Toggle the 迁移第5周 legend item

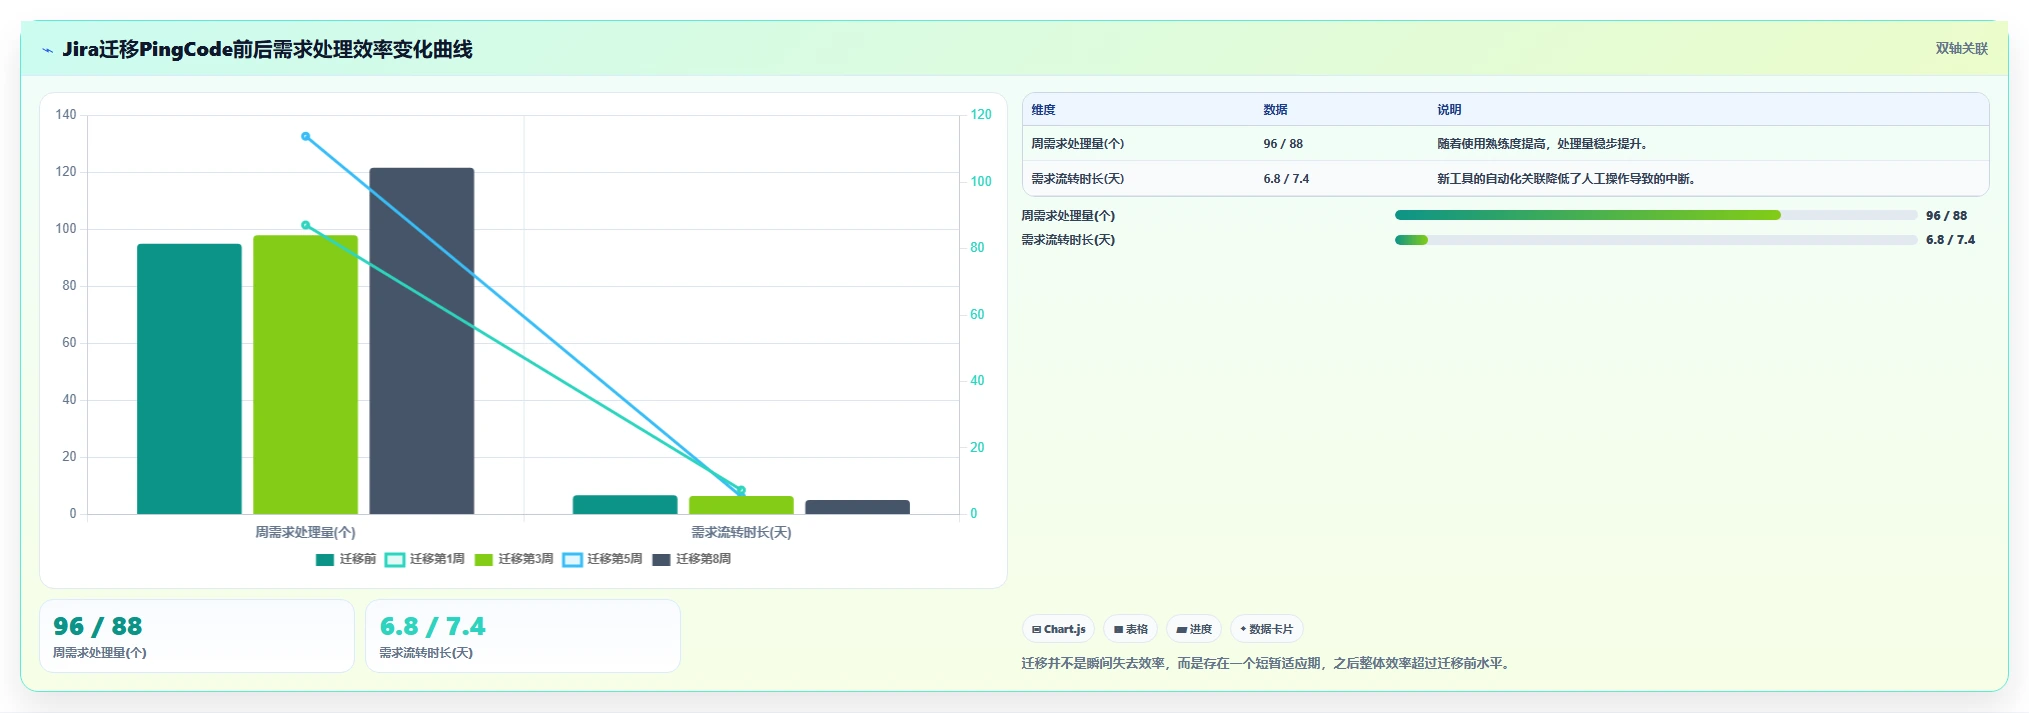[603, 559]
